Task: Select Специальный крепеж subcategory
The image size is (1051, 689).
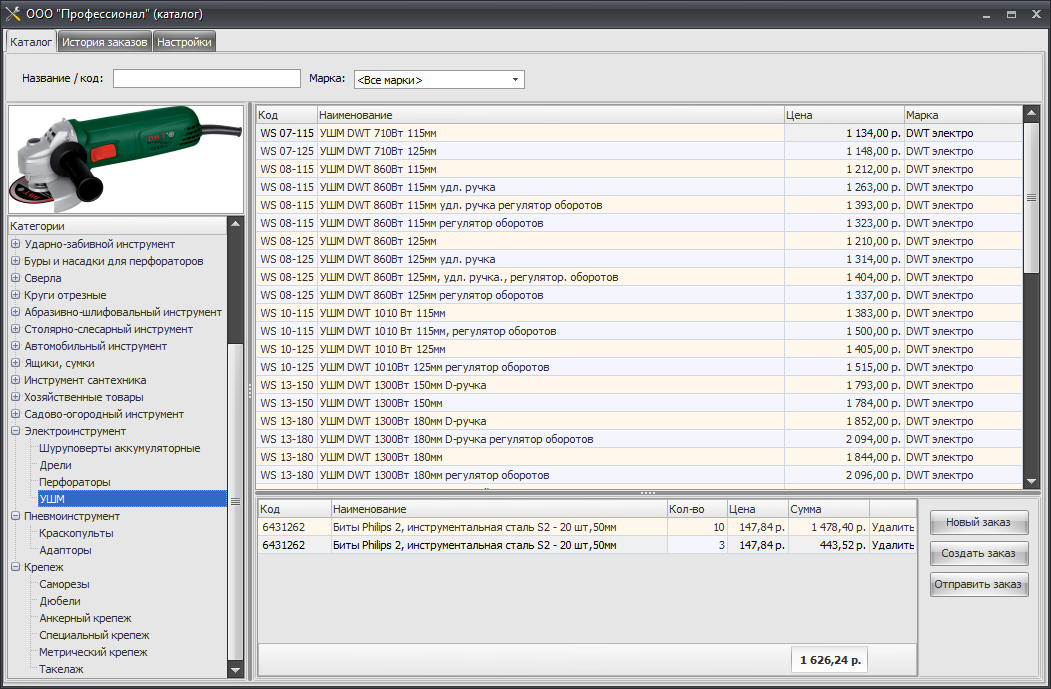Action: point(94,635)
